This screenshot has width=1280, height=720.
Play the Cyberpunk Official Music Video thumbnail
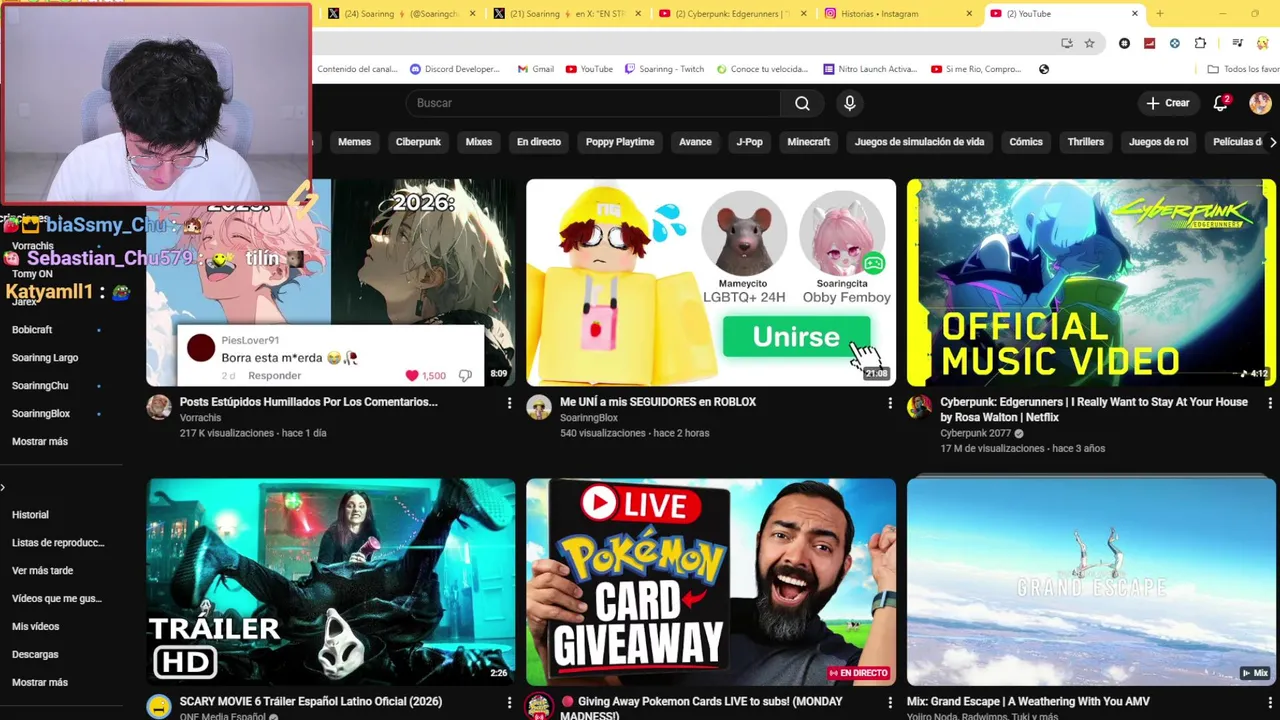tap(1091, 282)
